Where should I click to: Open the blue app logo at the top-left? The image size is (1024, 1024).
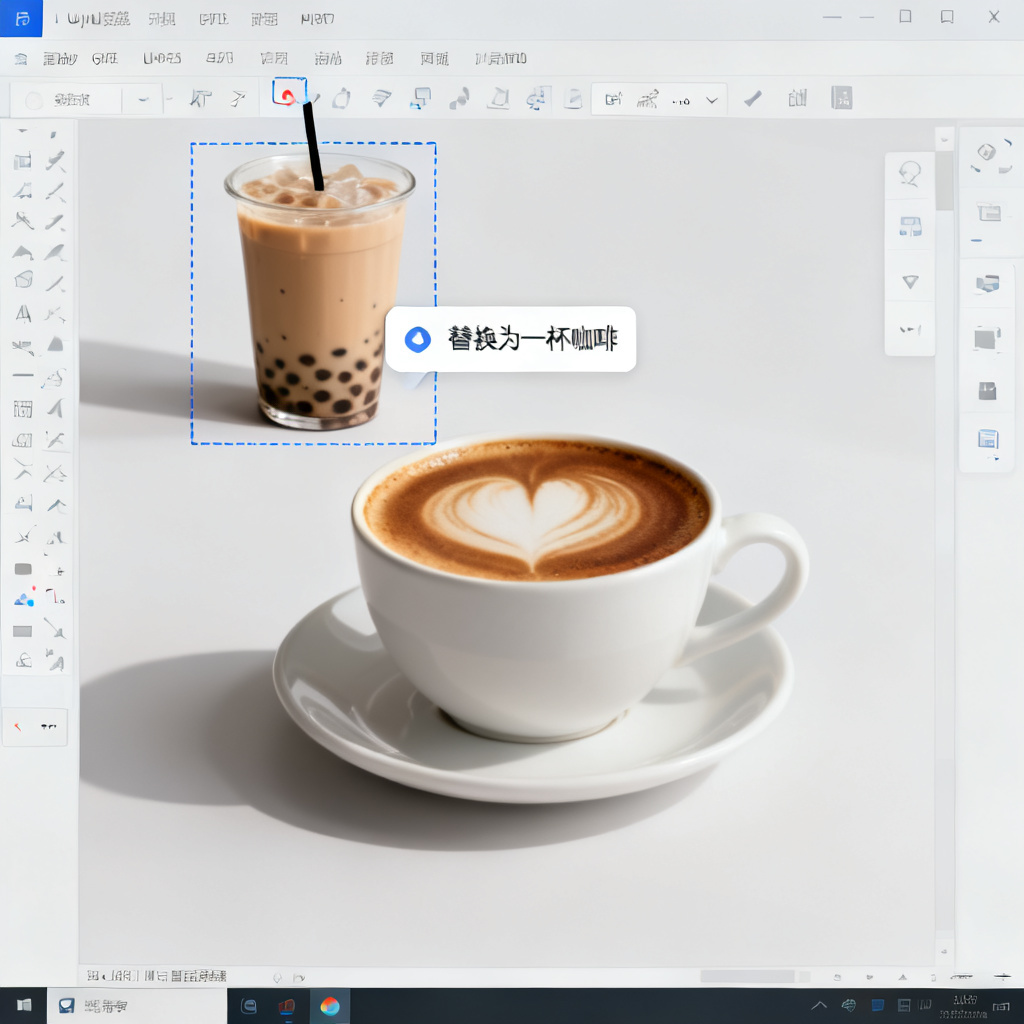pos(22,18)
